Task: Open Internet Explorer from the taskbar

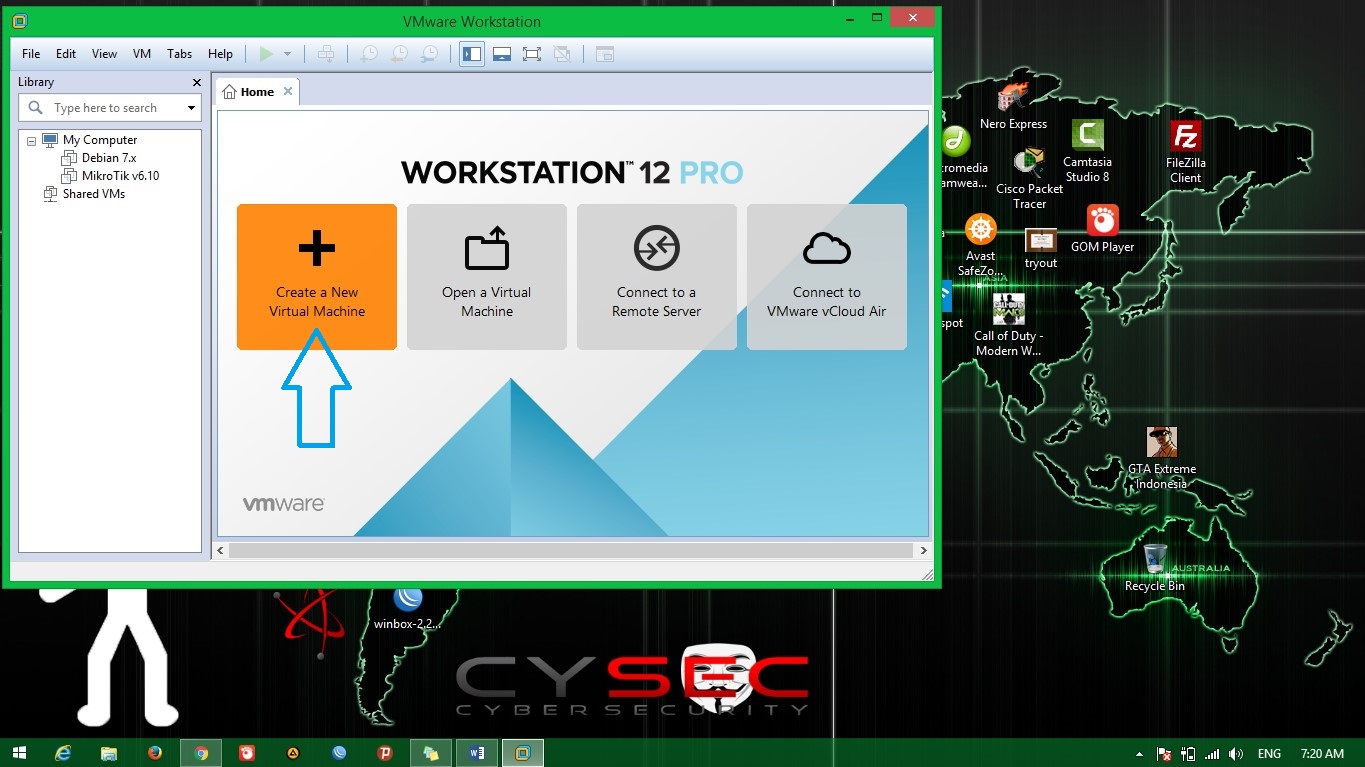Action: (64, 753)
